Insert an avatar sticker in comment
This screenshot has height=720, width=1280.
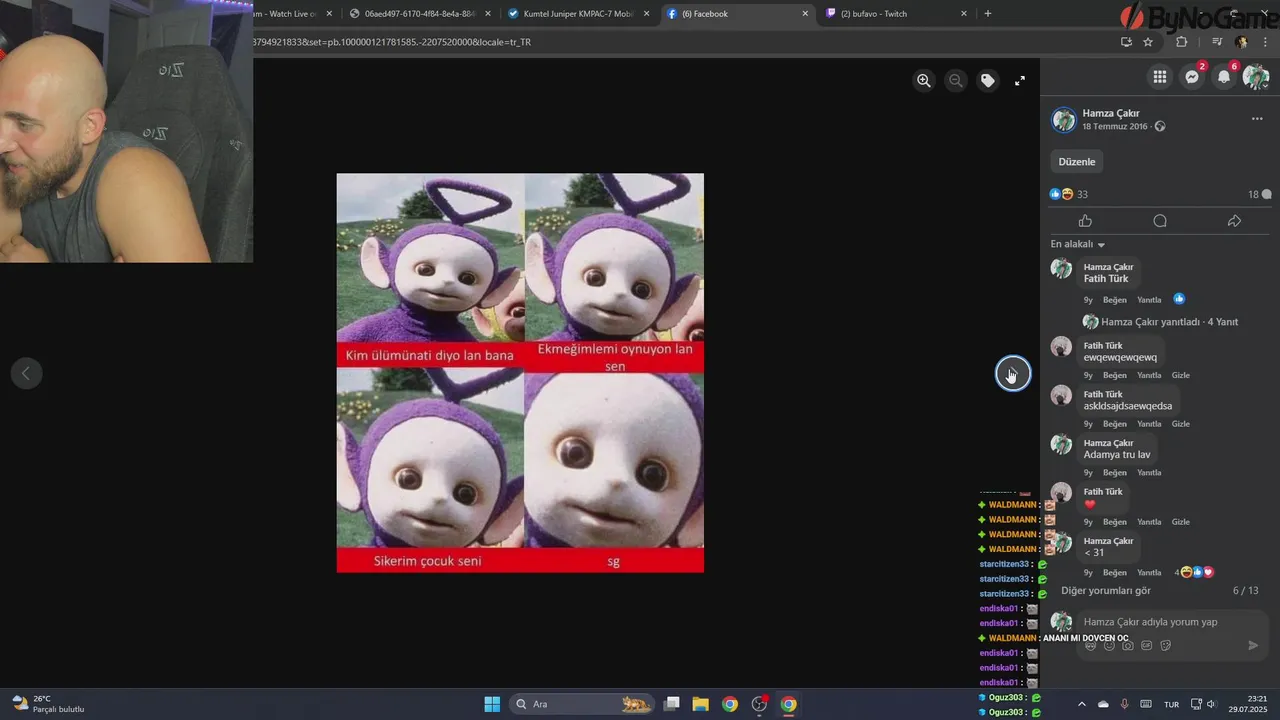tap(1090, 646)
